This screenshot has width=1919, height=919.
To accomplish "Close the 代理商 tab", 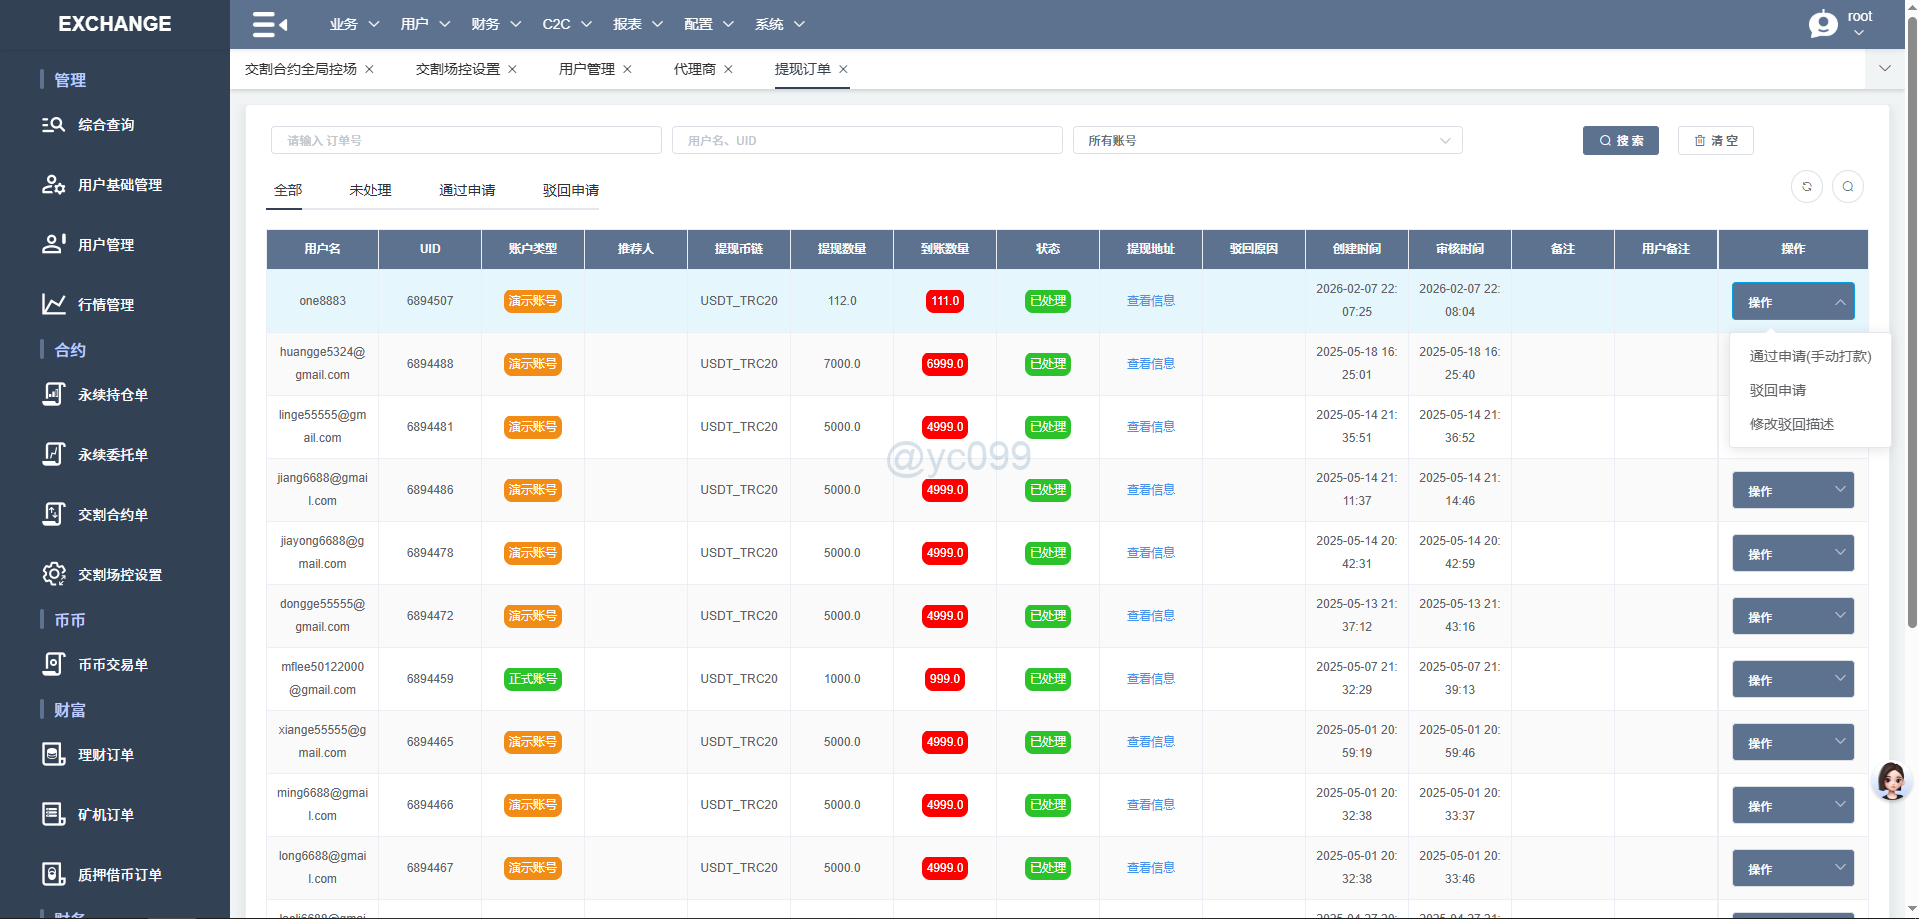I will [729, 69].
